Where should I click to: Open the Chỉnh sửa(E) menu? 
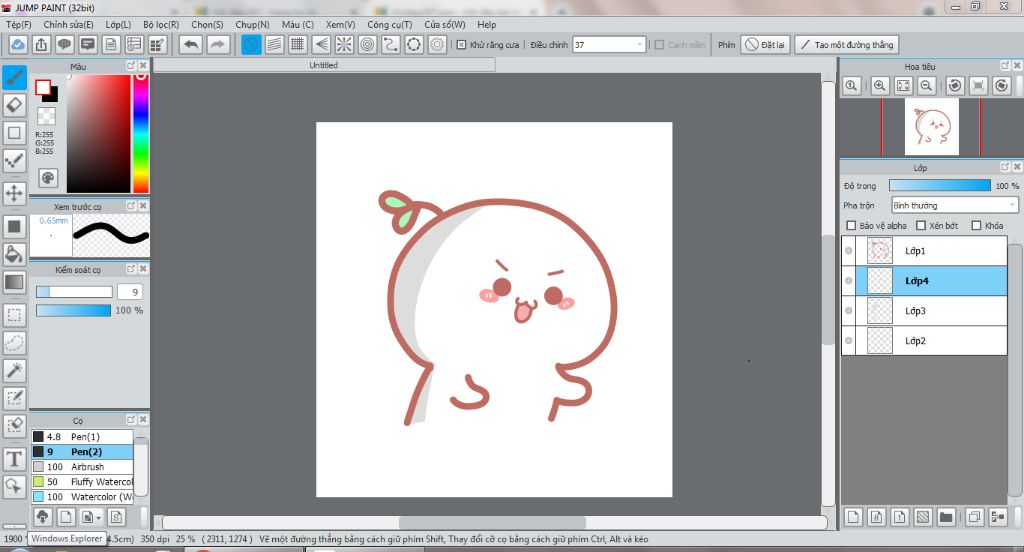(x=69, y=24)
